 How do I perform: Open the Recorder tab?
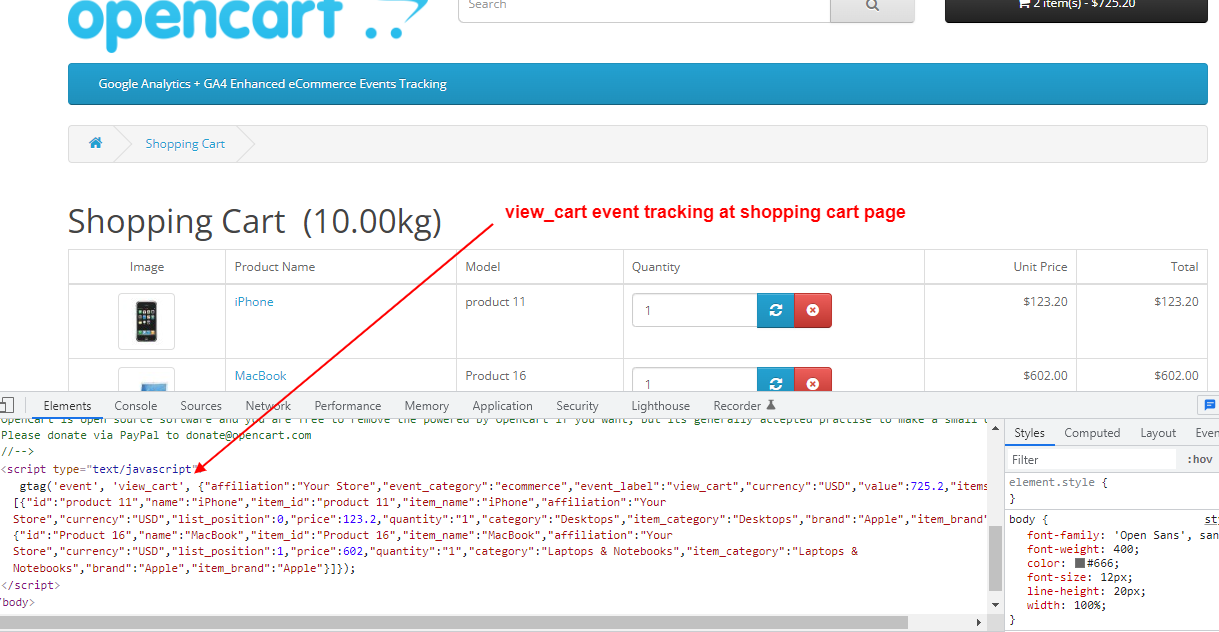744,406
